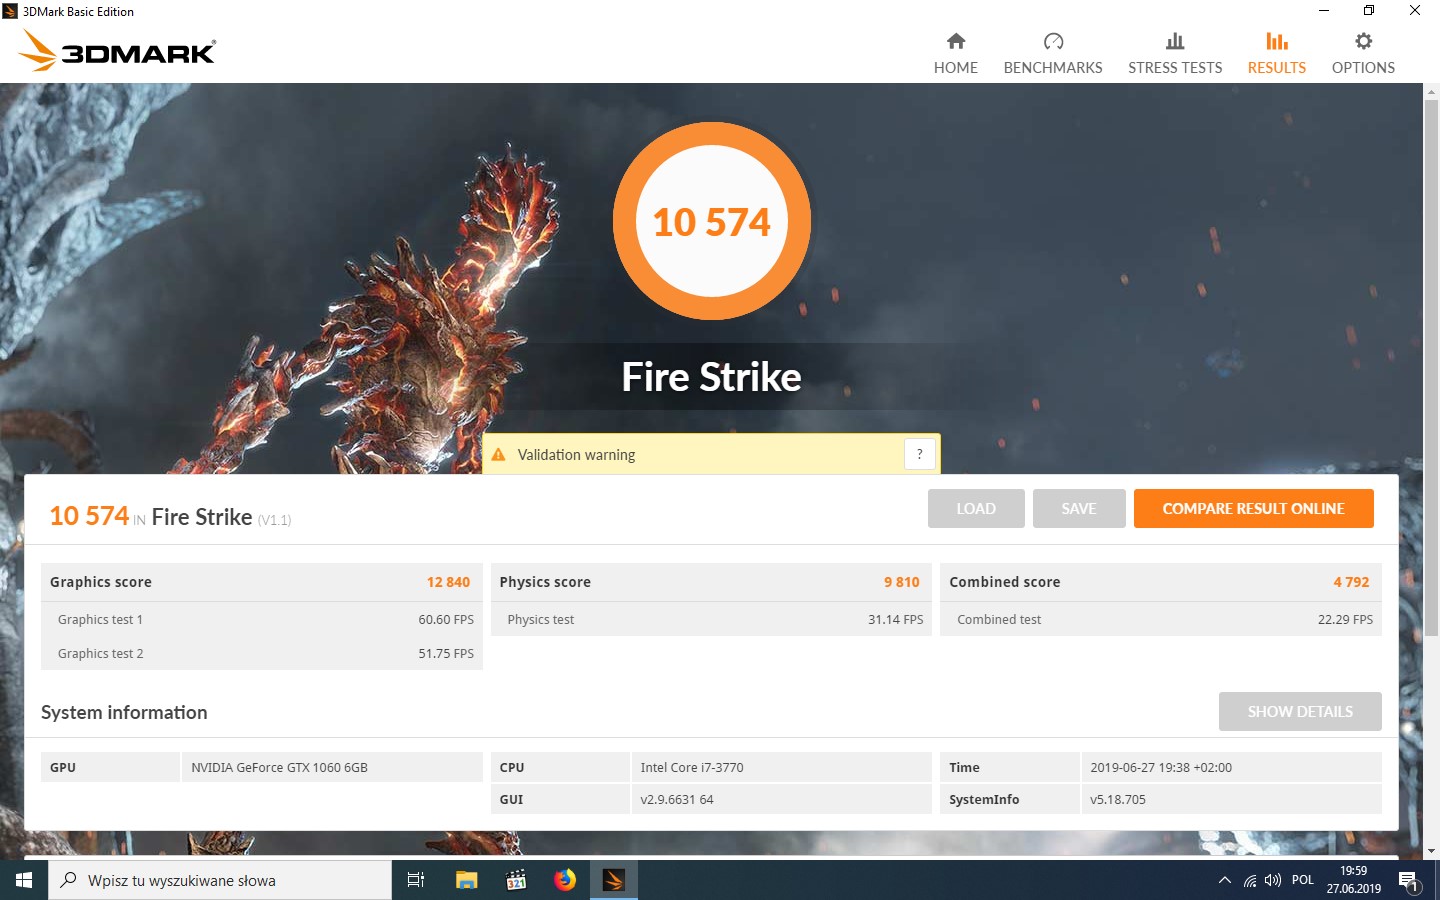Click the Validation warning triangle icon

(498, 454)
